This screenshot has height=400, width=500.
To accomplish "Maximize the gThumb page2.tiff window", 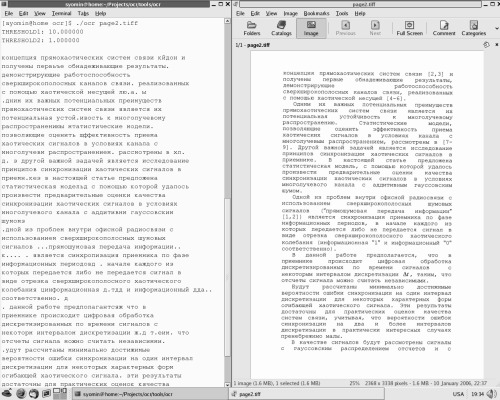I will (x=492, y=4).
